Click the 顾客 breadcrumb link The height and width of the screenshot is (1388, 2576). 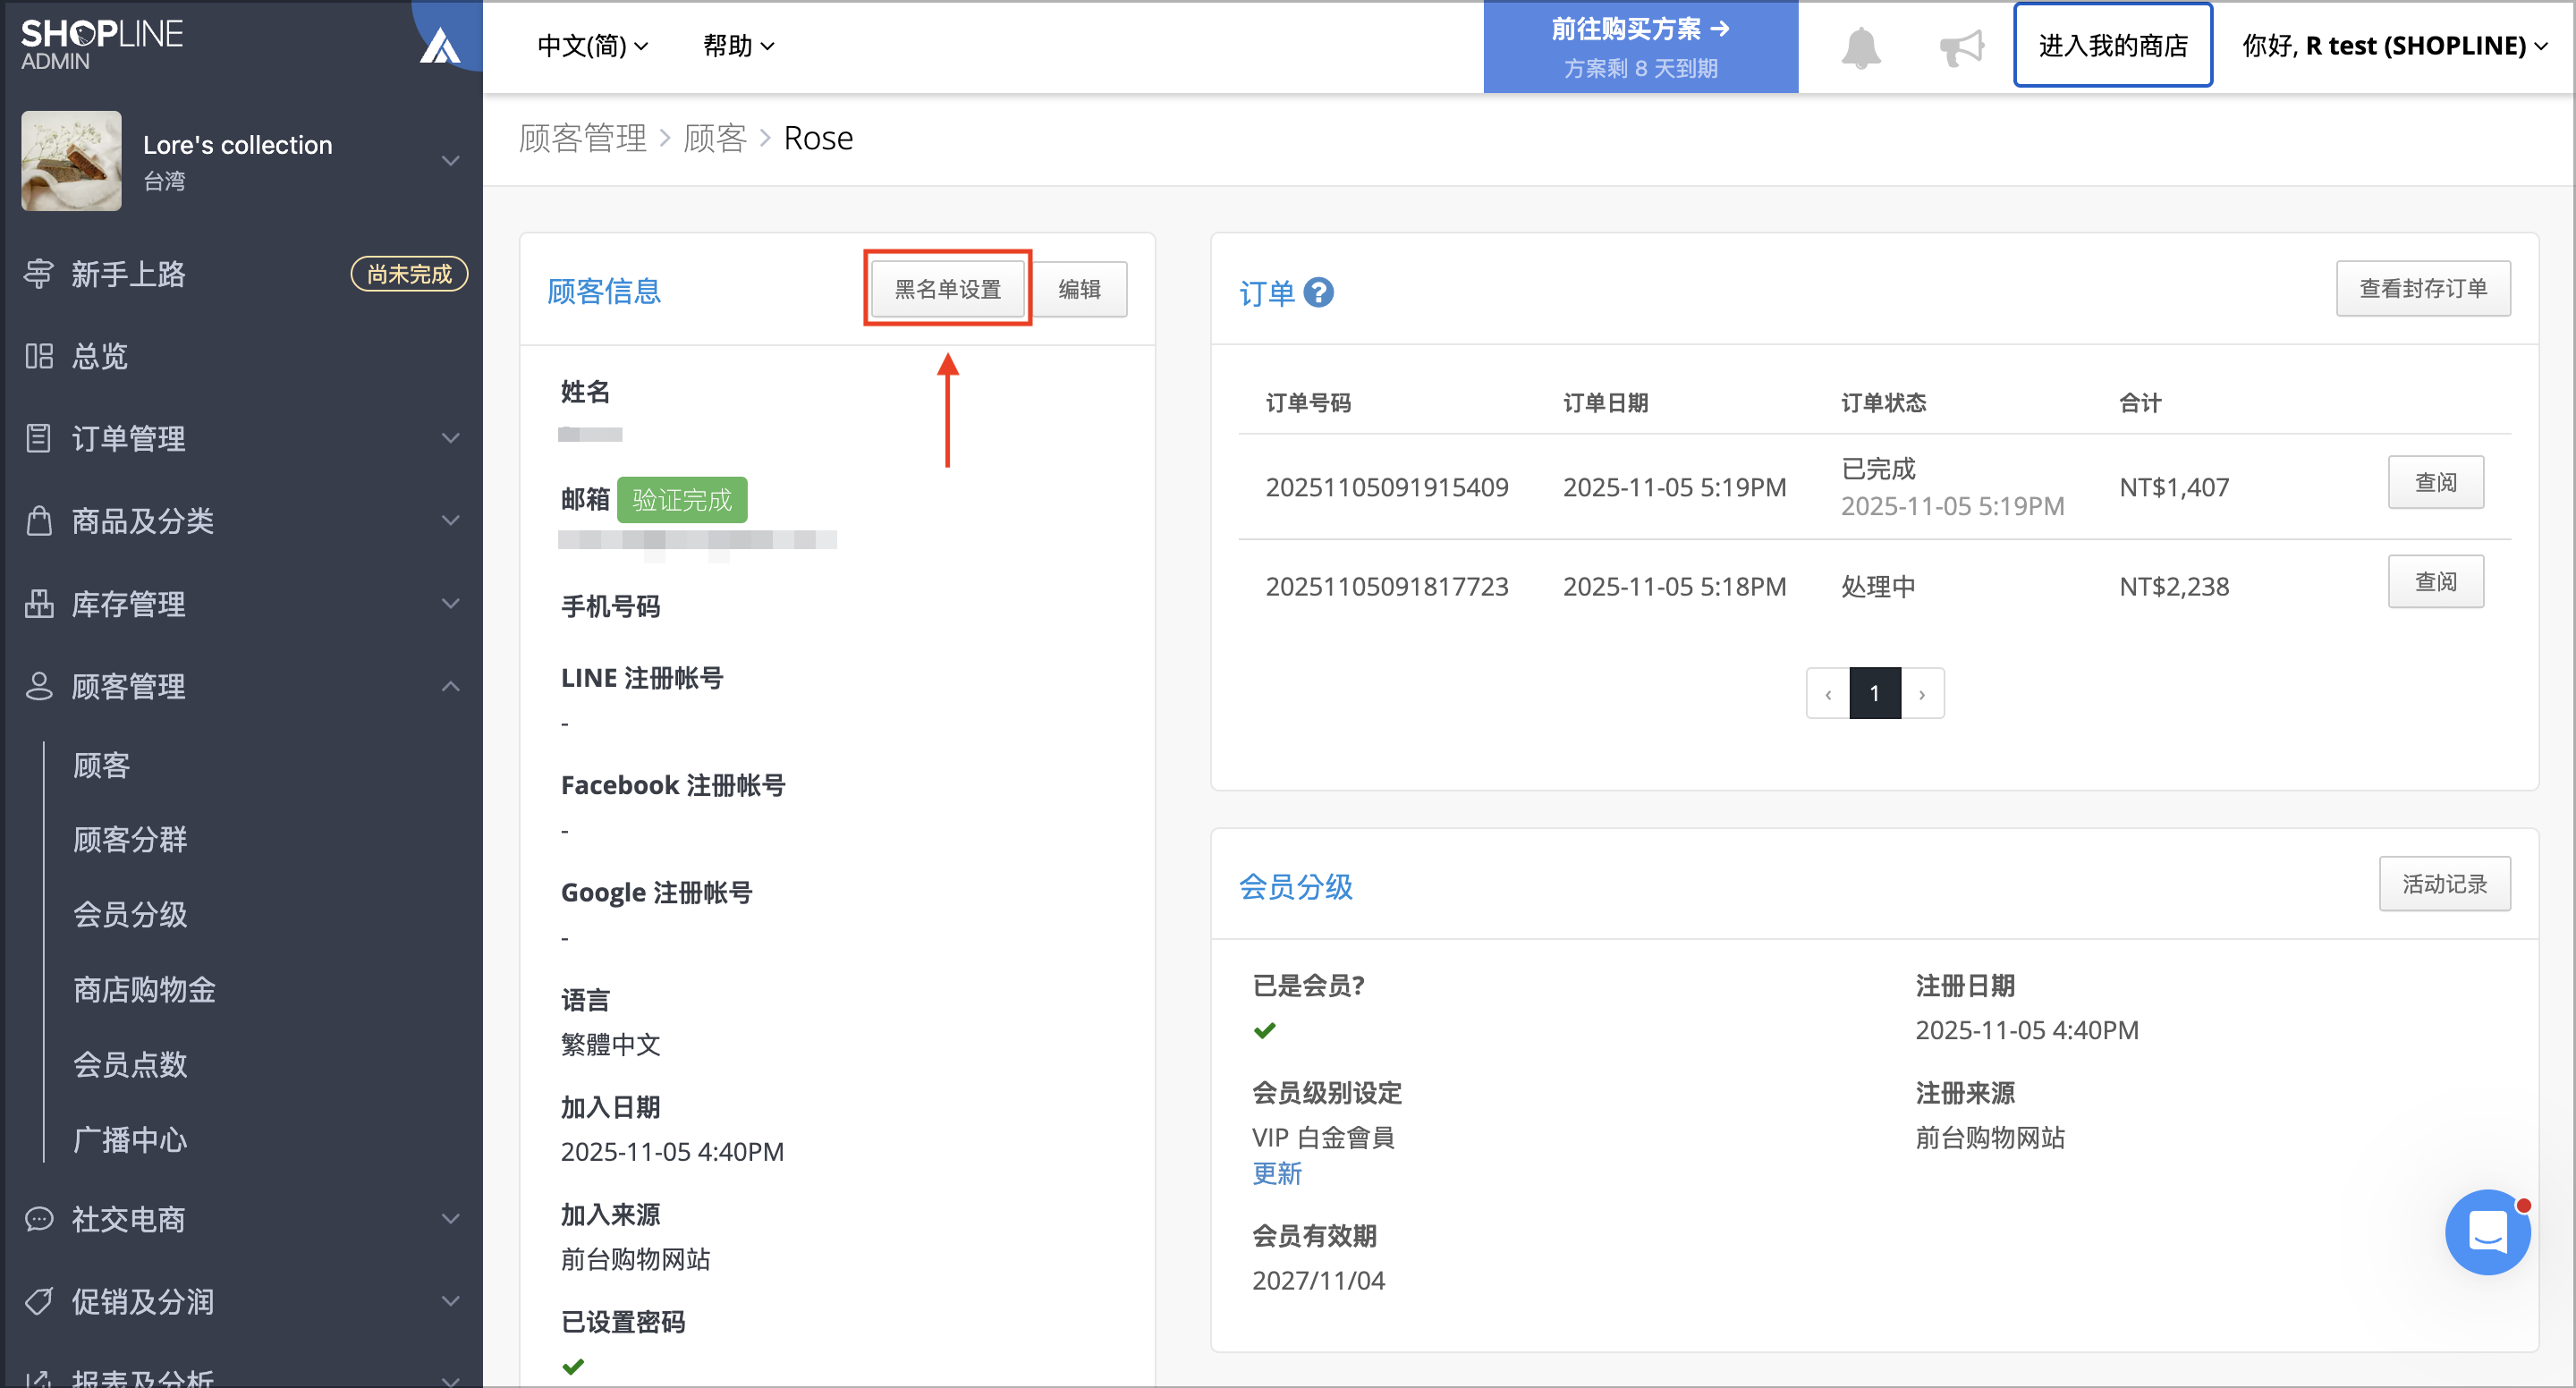(x=715, y=138)
